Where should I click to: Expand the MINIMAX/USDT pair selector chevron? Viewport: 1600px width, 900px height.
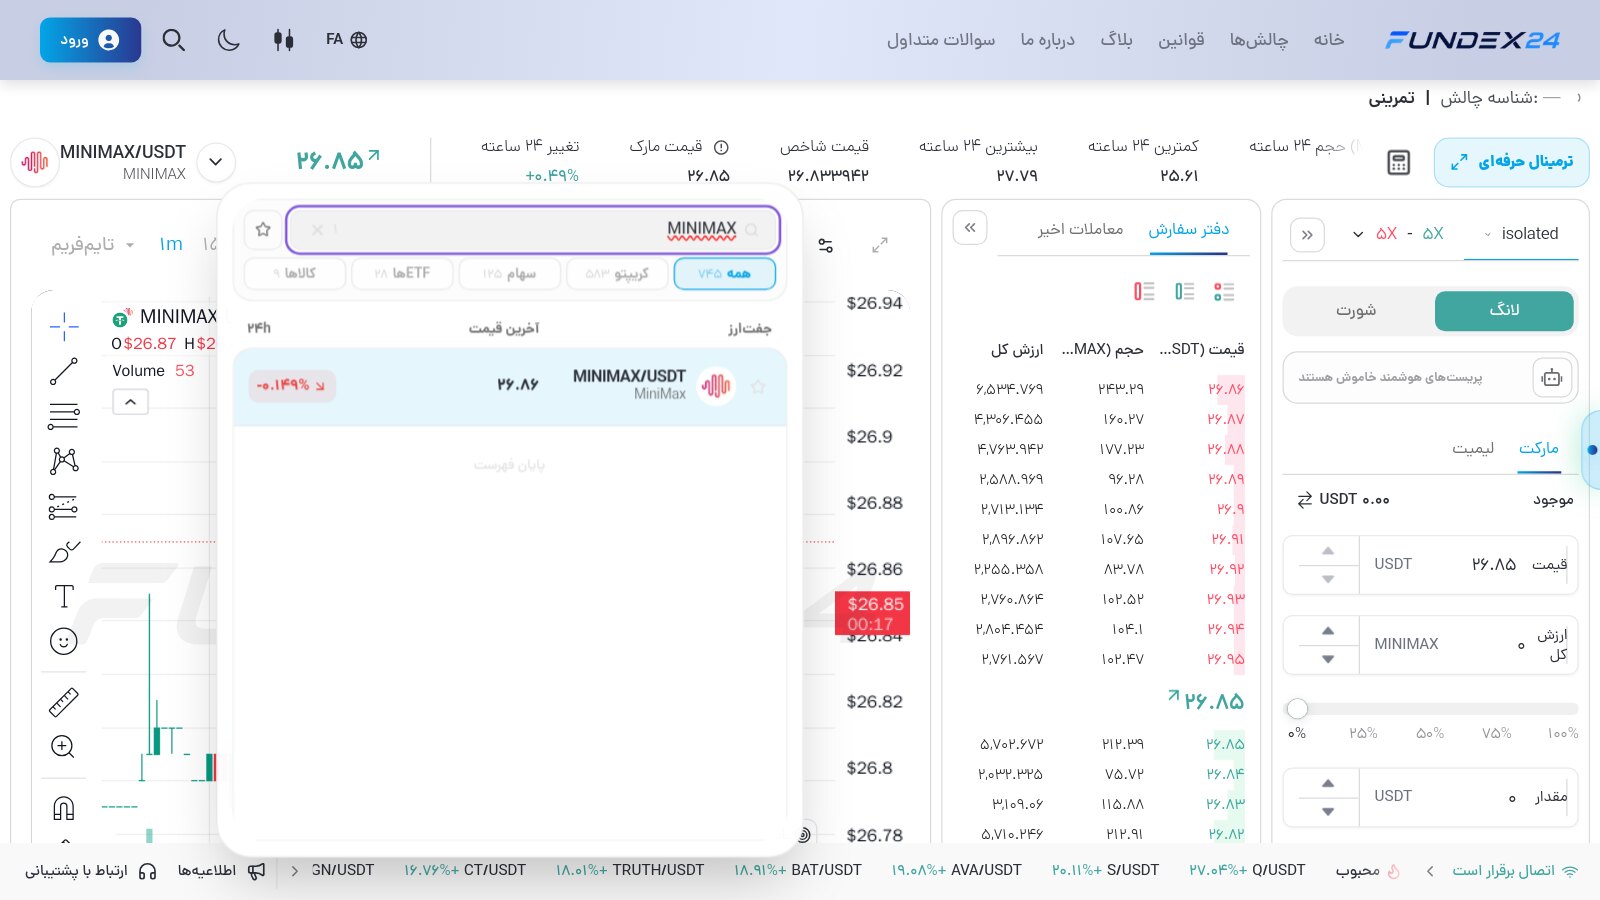tap(216, 162)
